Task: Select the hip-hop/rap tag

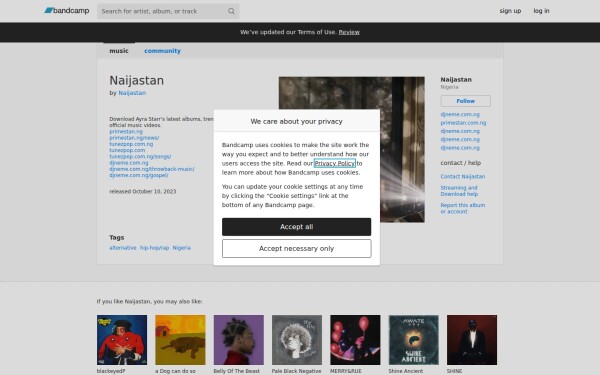Action: 154,248
